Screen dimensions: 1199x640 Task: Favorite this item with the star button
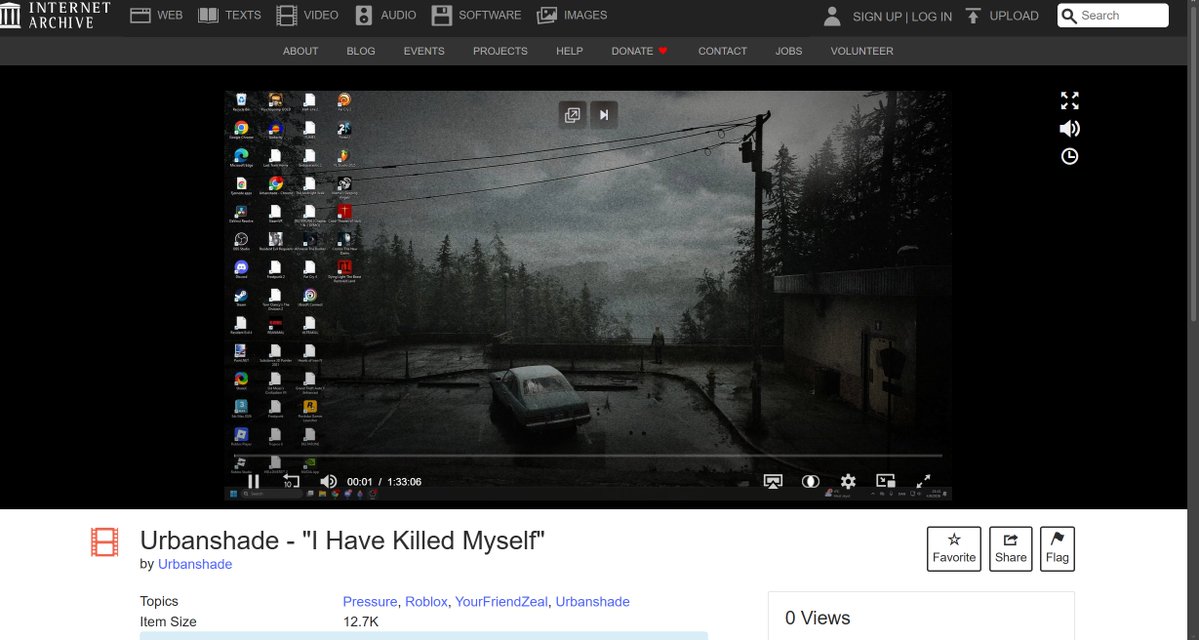(x=954, y=549)
